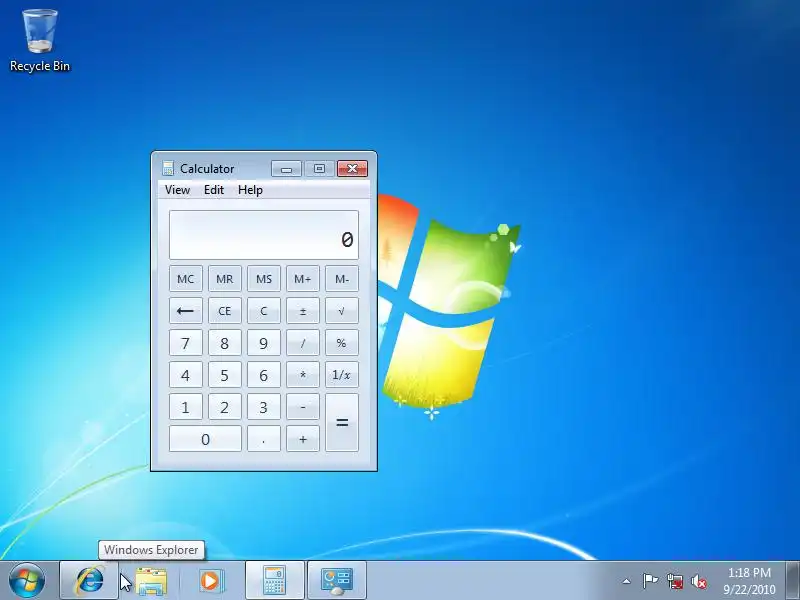Screen dimensions: 800x600
Task: Open the Edit menu in Calculator
Action: point(214,190)
